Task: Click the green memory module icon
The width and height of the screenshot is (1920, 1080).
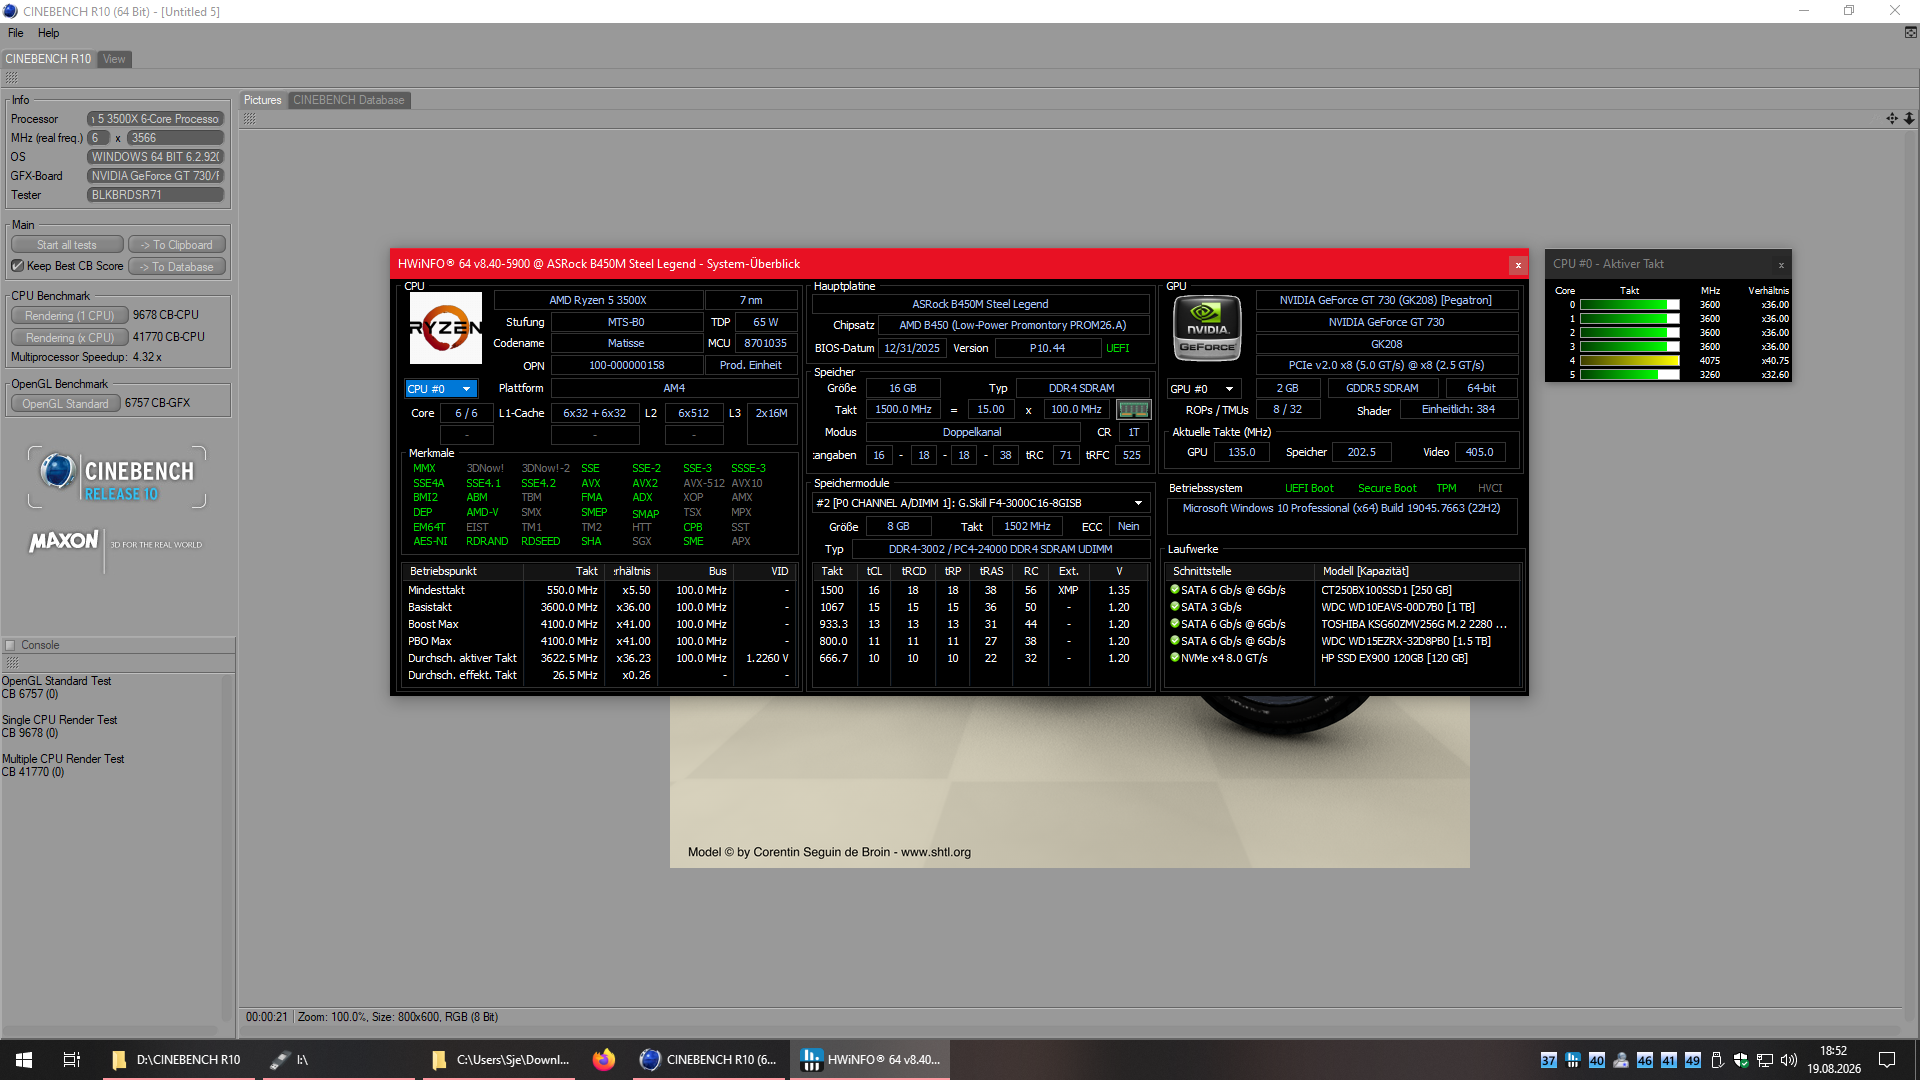Action: tap(1133, 410)
